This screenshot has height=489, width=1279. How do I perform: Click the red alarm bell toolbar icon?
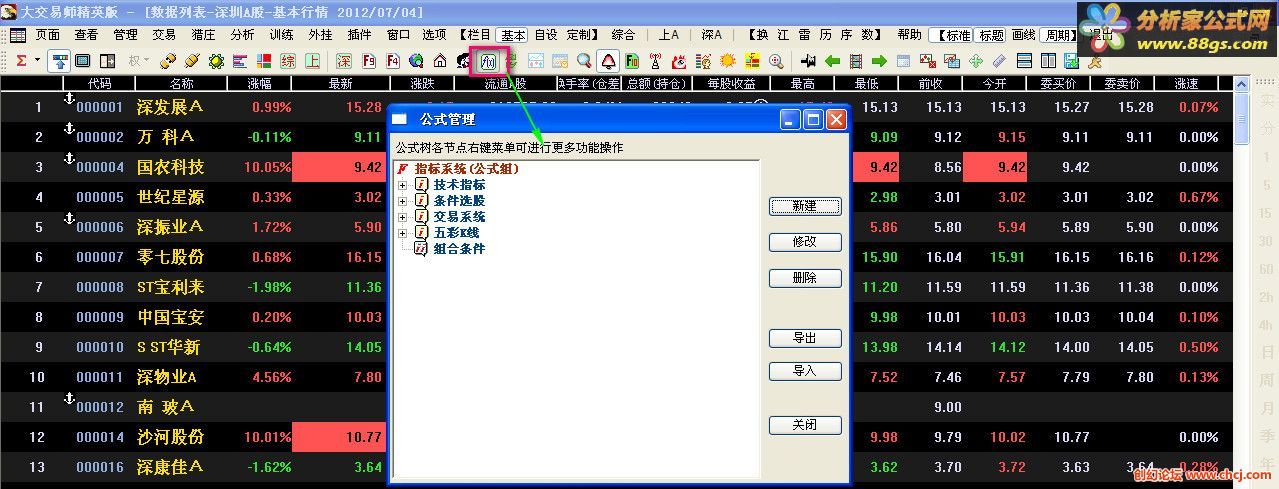(x=608, y=61)
